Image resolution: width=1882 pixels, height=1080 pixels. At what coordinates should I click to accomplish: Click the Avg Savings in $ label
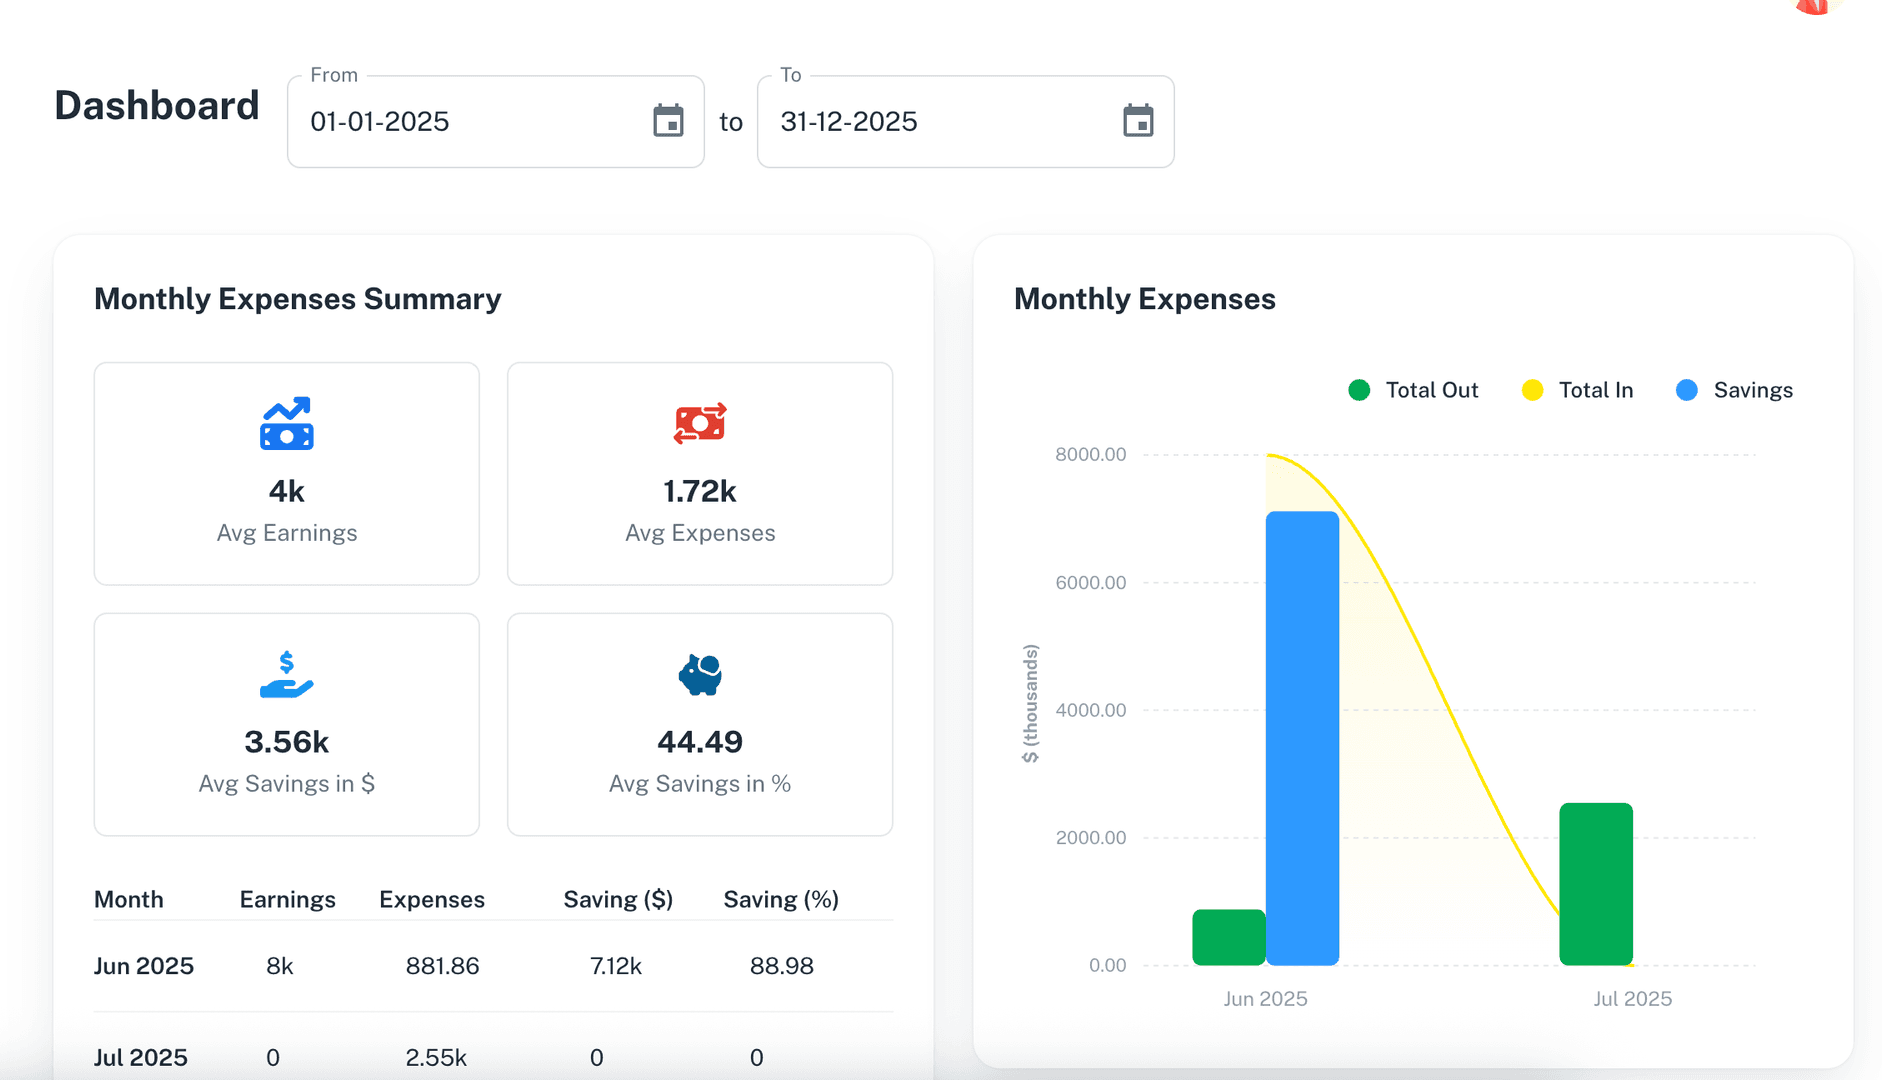(287, 784)
